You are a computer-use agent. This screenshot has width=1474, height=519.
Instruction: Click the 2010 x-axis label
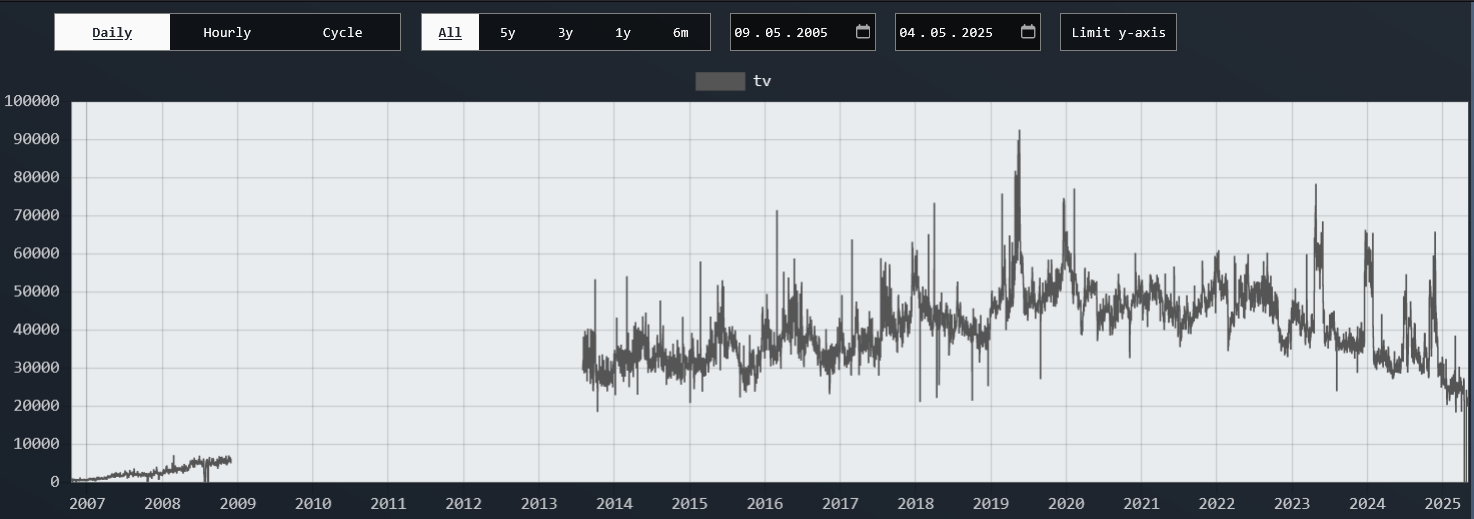(313, 503)
